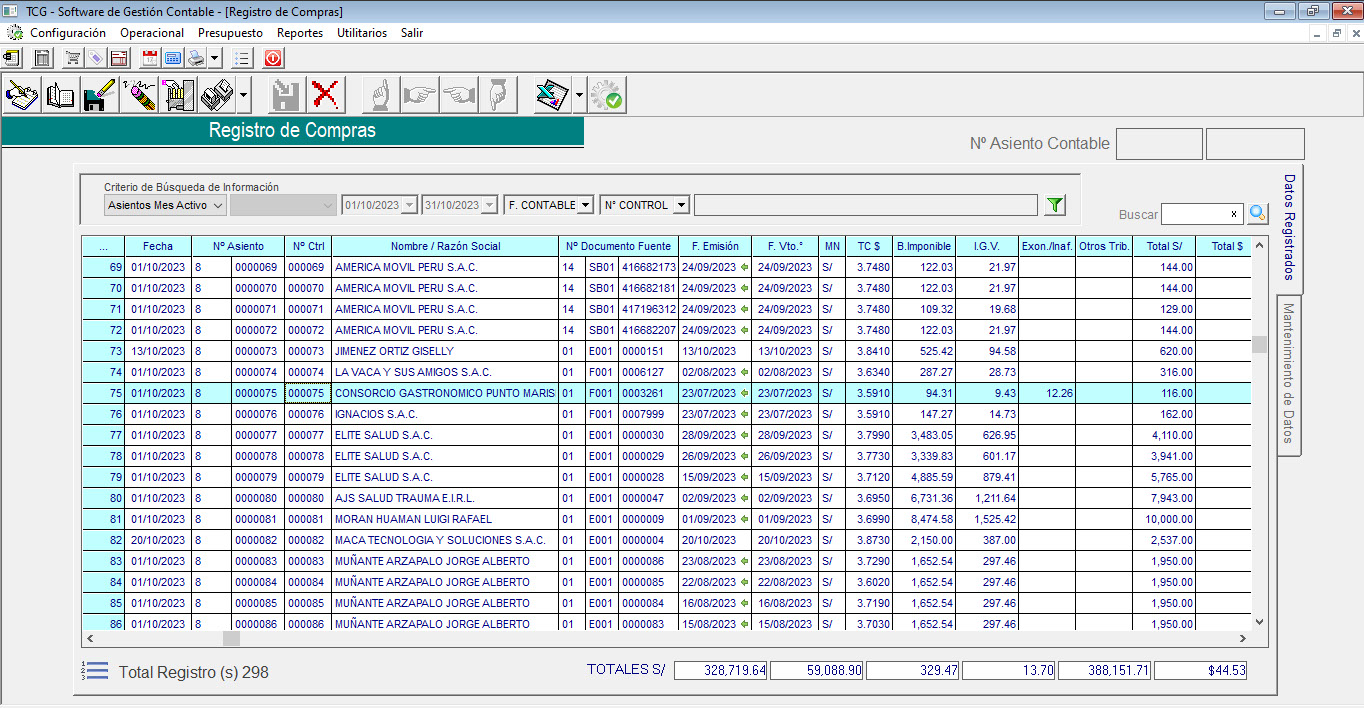Click the open book icon
This screenshot has height=708, width=1364.
click(x=60, y=96)
